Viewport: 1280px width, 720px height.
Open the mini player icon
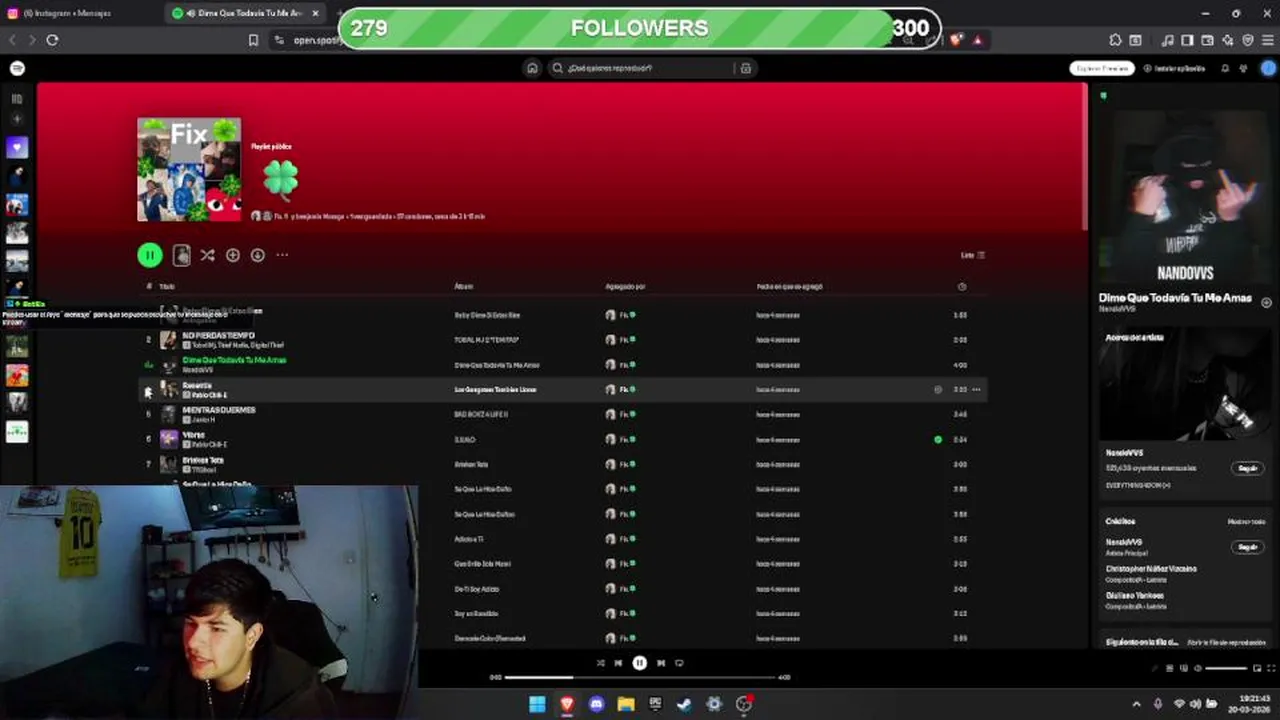coord(1257,668)
